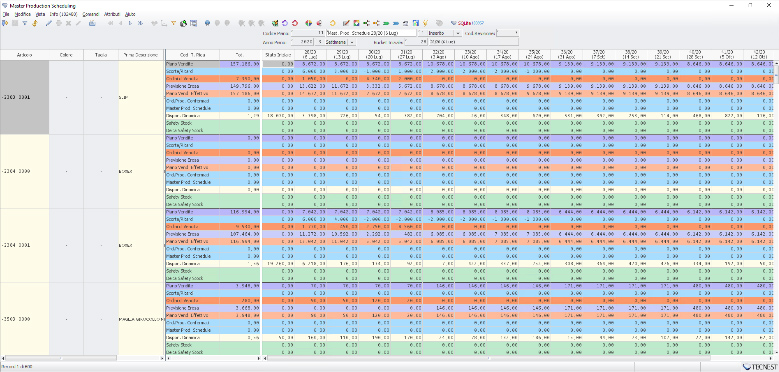The image size is (779, 372).
Task: Click the orange circular refresh icon
Action: (x=332, y=23)
